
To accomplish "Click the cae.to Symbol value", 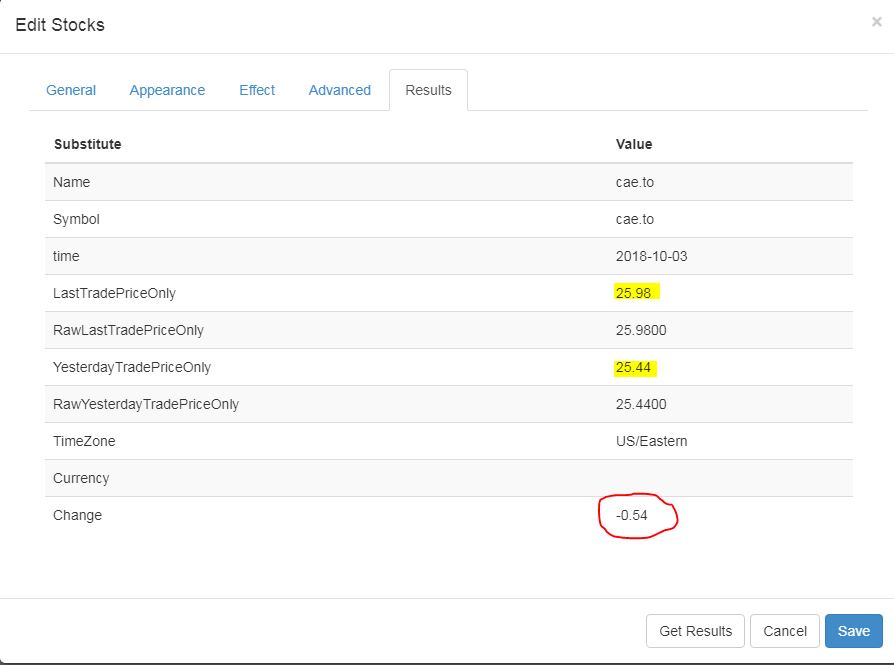I will pyautogui.click(x=635, y=220).
